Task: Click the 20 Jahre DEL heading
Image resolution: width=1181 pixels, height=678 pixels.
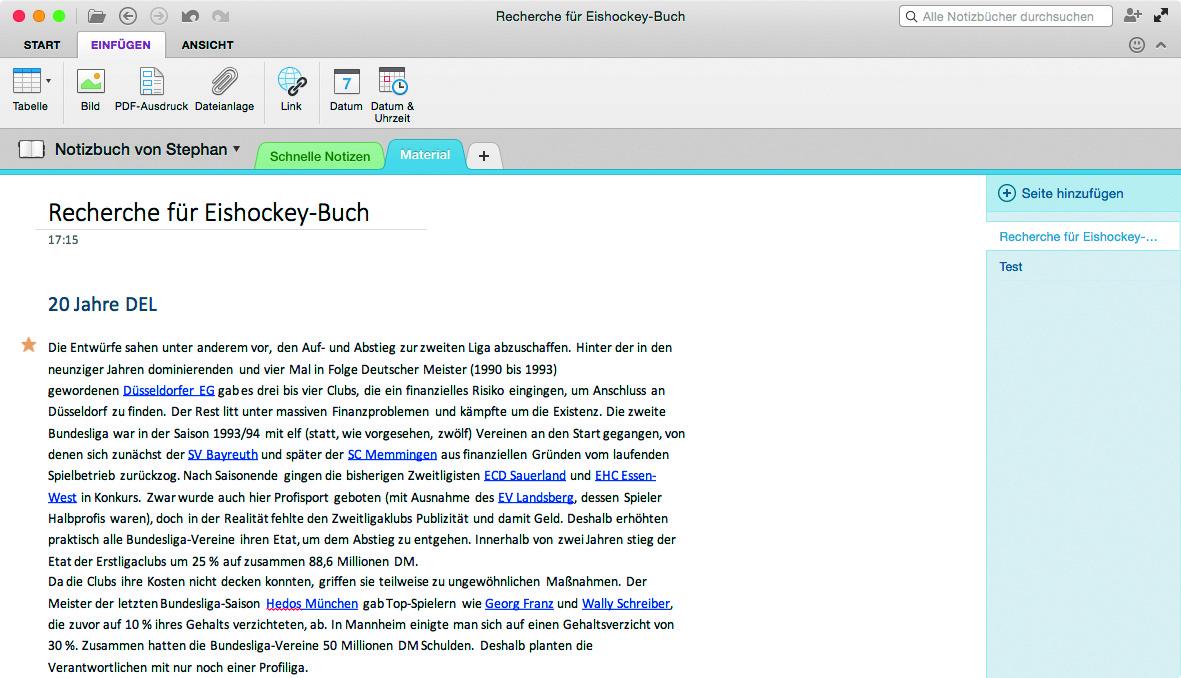Action: click(x=102, y=304)
